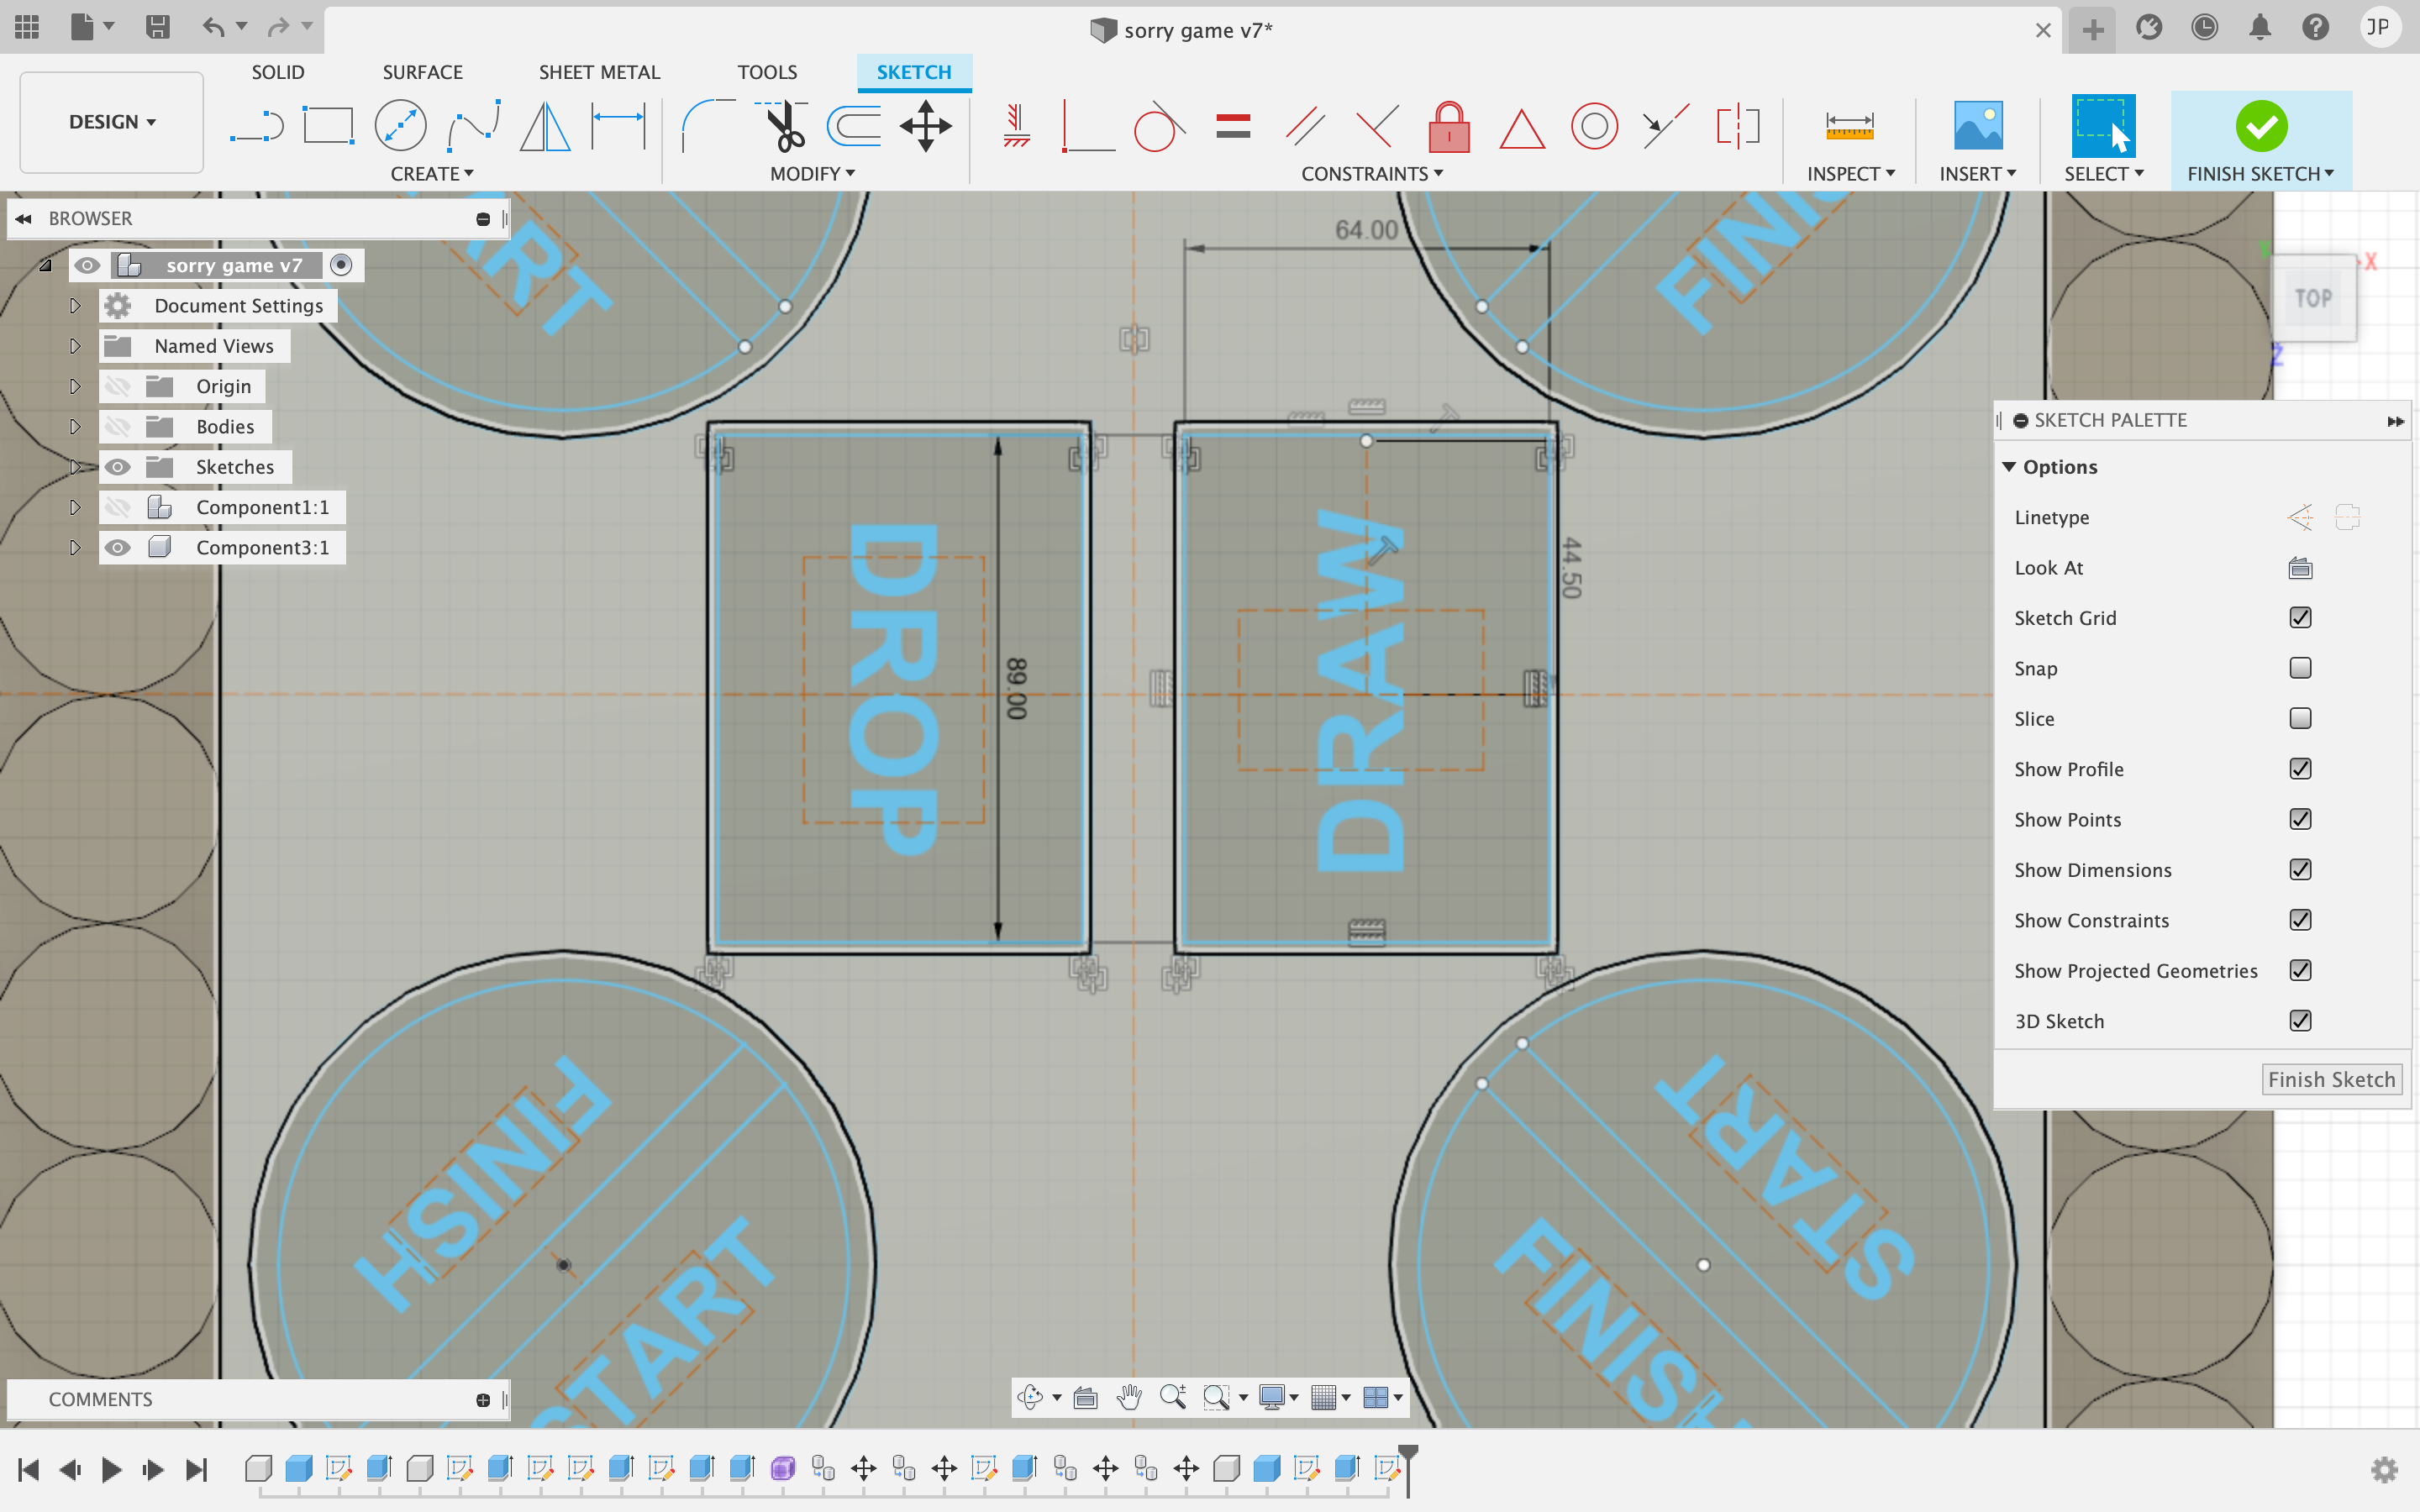The width and height of the screenshot is (2420, 1512).
Task: Apply the Equal constraint
Action: [x=1233, y=127]
